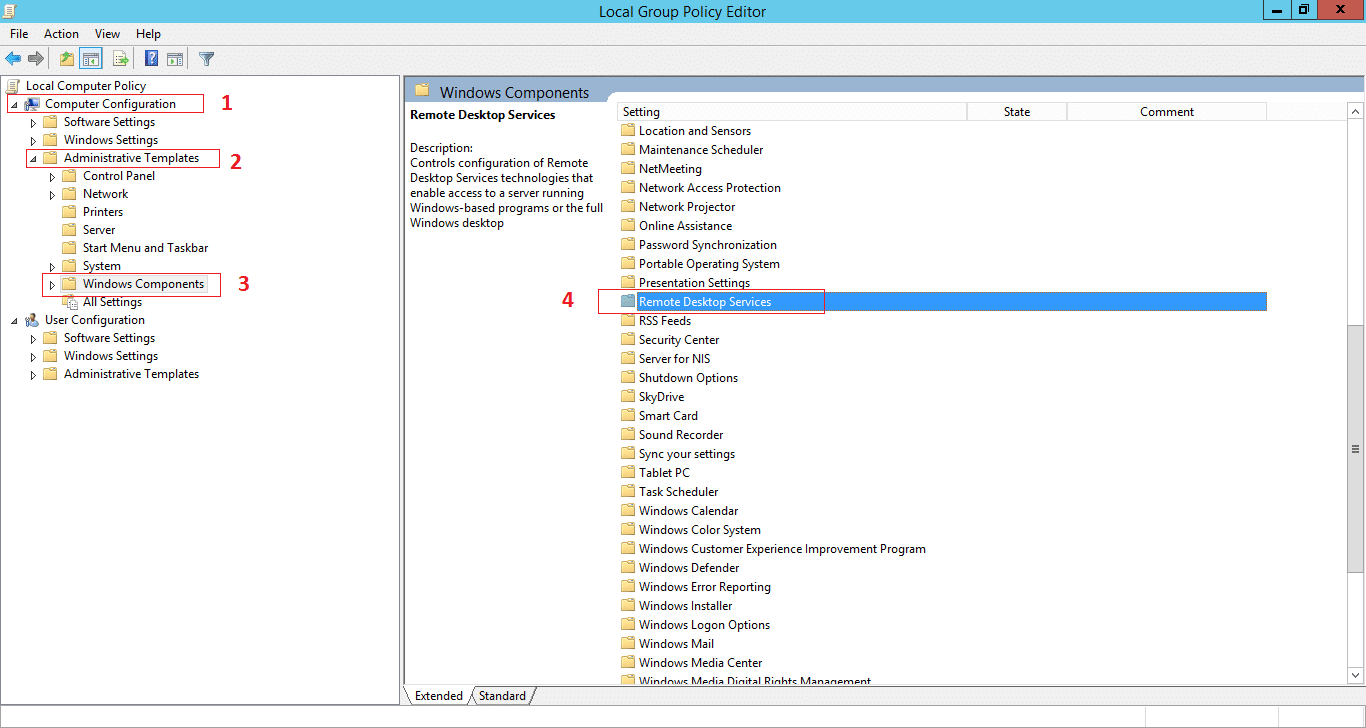
Task: Select "Shutdown Options" in the list
Action: pos(689,378)
